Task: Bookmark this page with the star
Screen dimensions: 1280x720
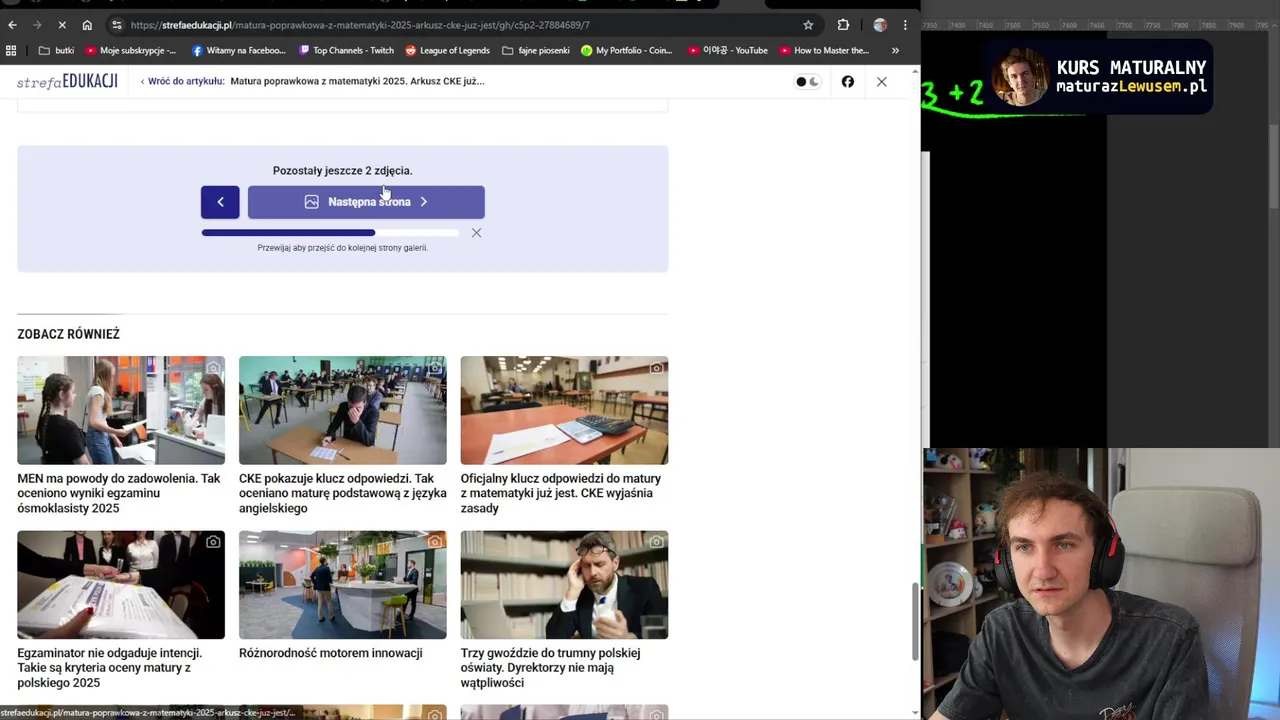Action: (808, 25)
